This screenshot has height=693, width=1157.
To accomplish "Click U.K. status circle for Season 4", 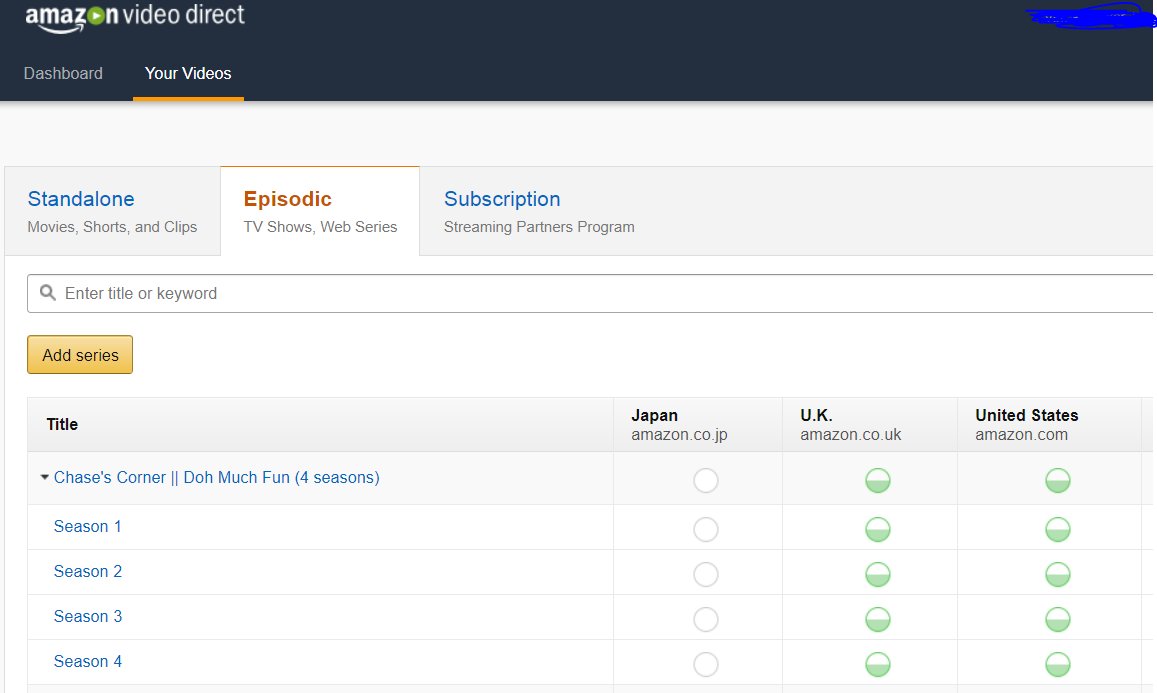I will pos(877,664).
